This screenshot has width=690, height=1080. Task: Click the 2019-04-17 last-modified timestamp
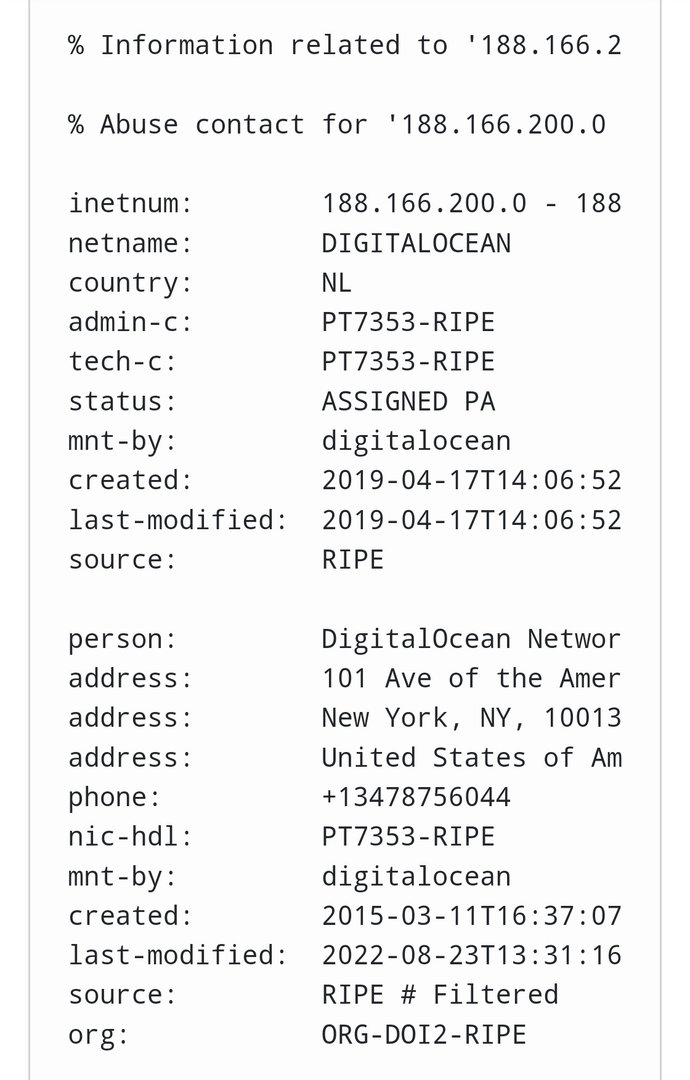click(x=471, y=520)
